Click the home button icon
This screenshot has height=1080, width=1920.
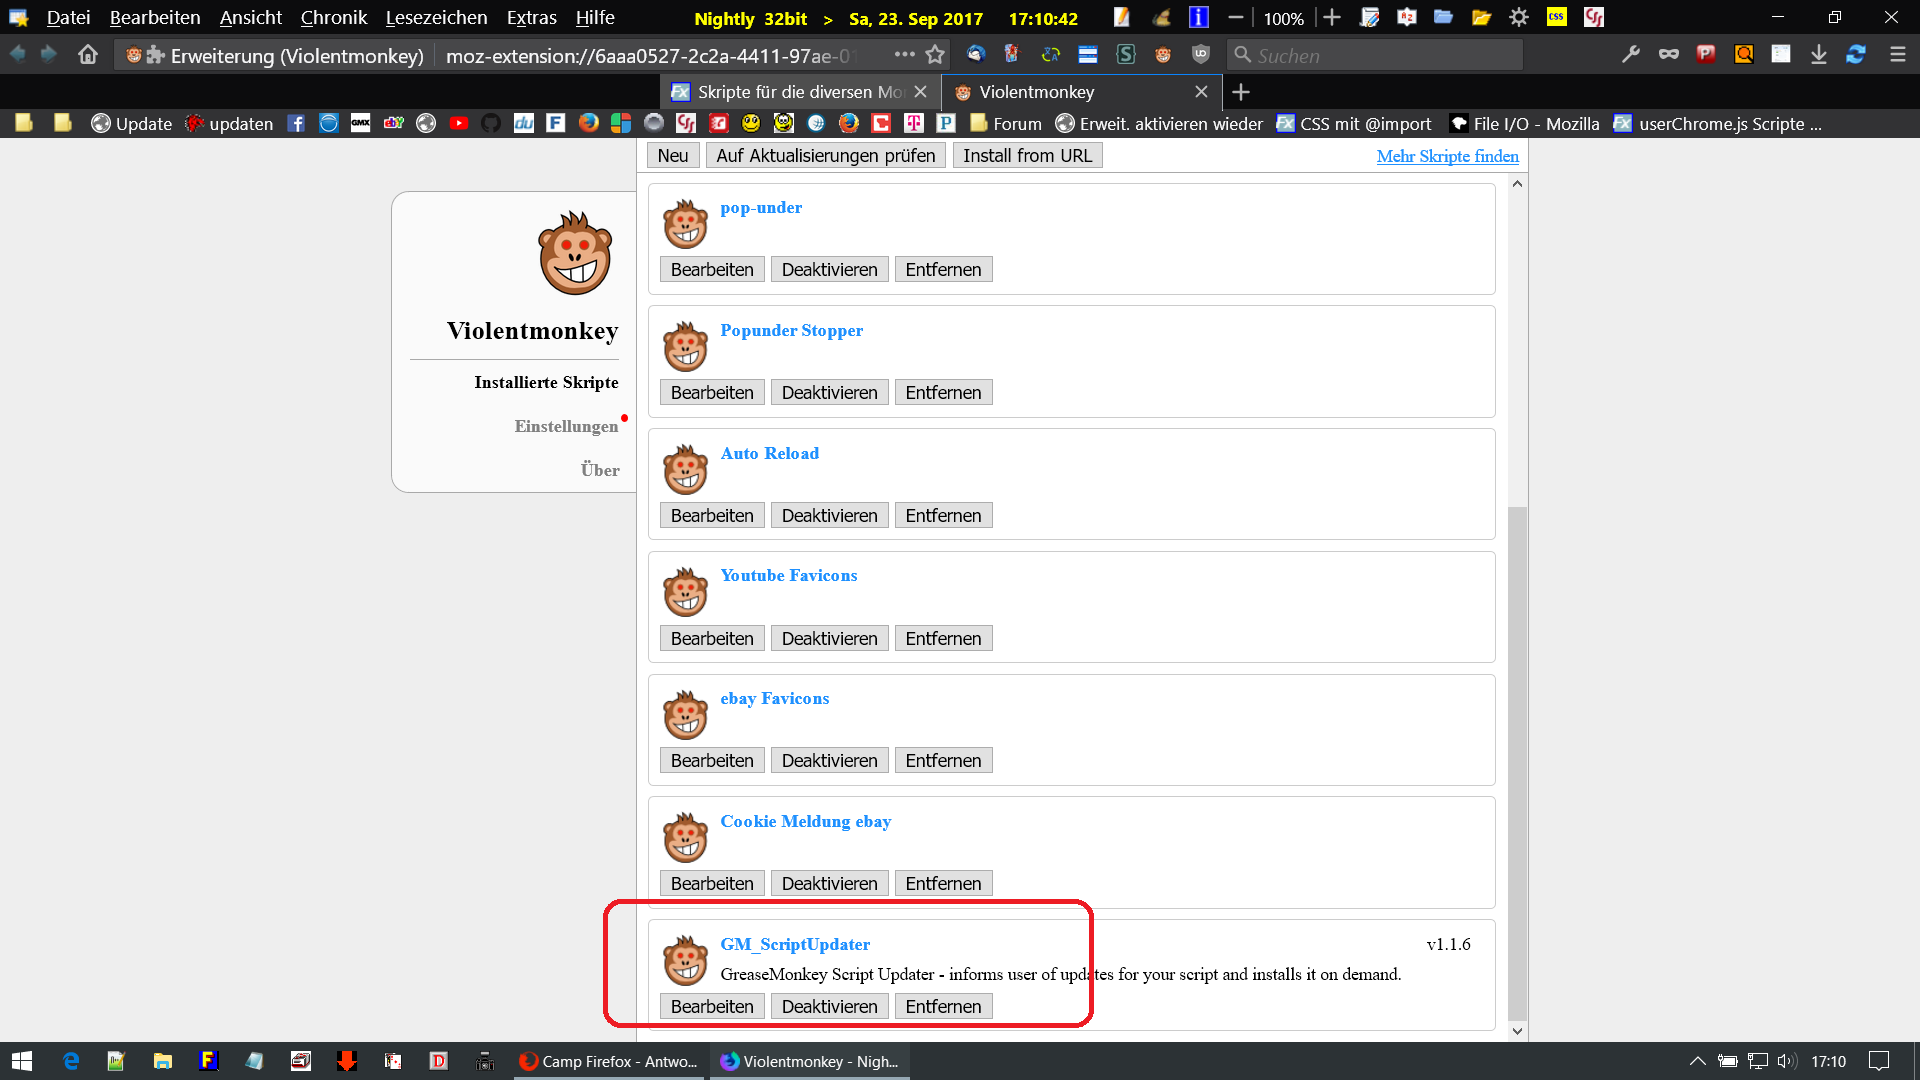point(88,55)
